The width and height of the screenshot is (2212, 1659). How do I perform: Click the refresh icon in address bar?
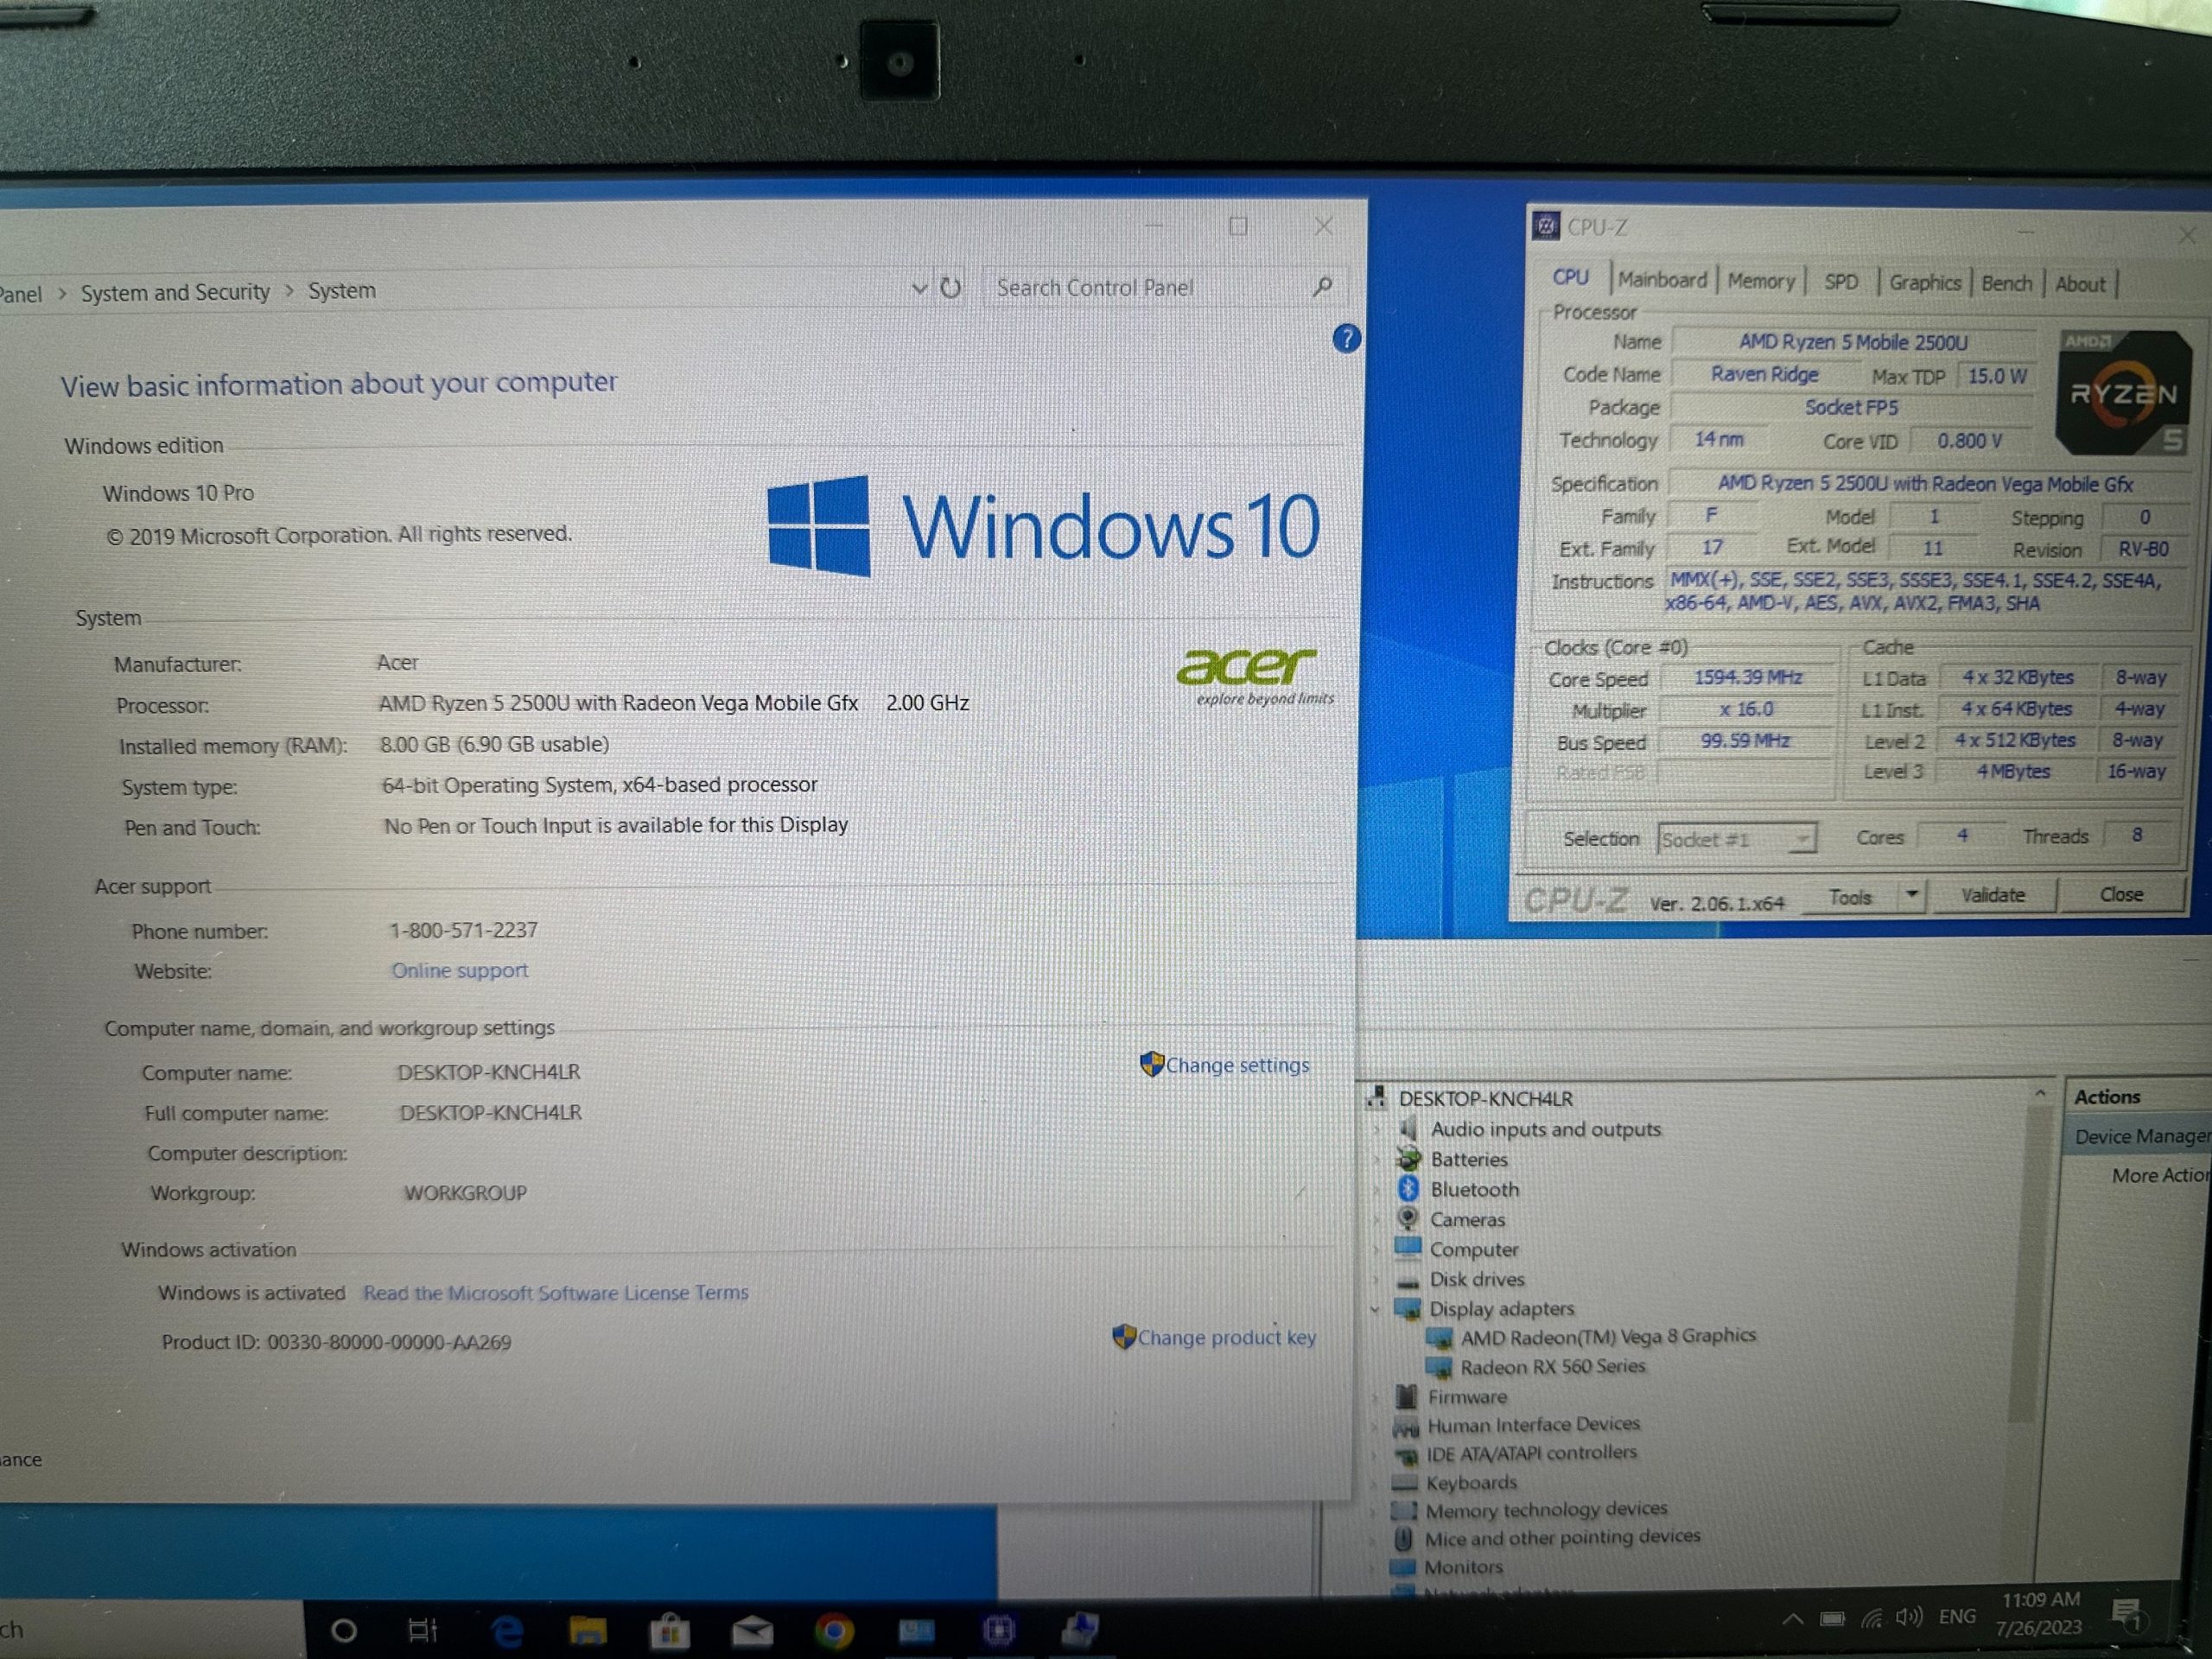(951, 288)
